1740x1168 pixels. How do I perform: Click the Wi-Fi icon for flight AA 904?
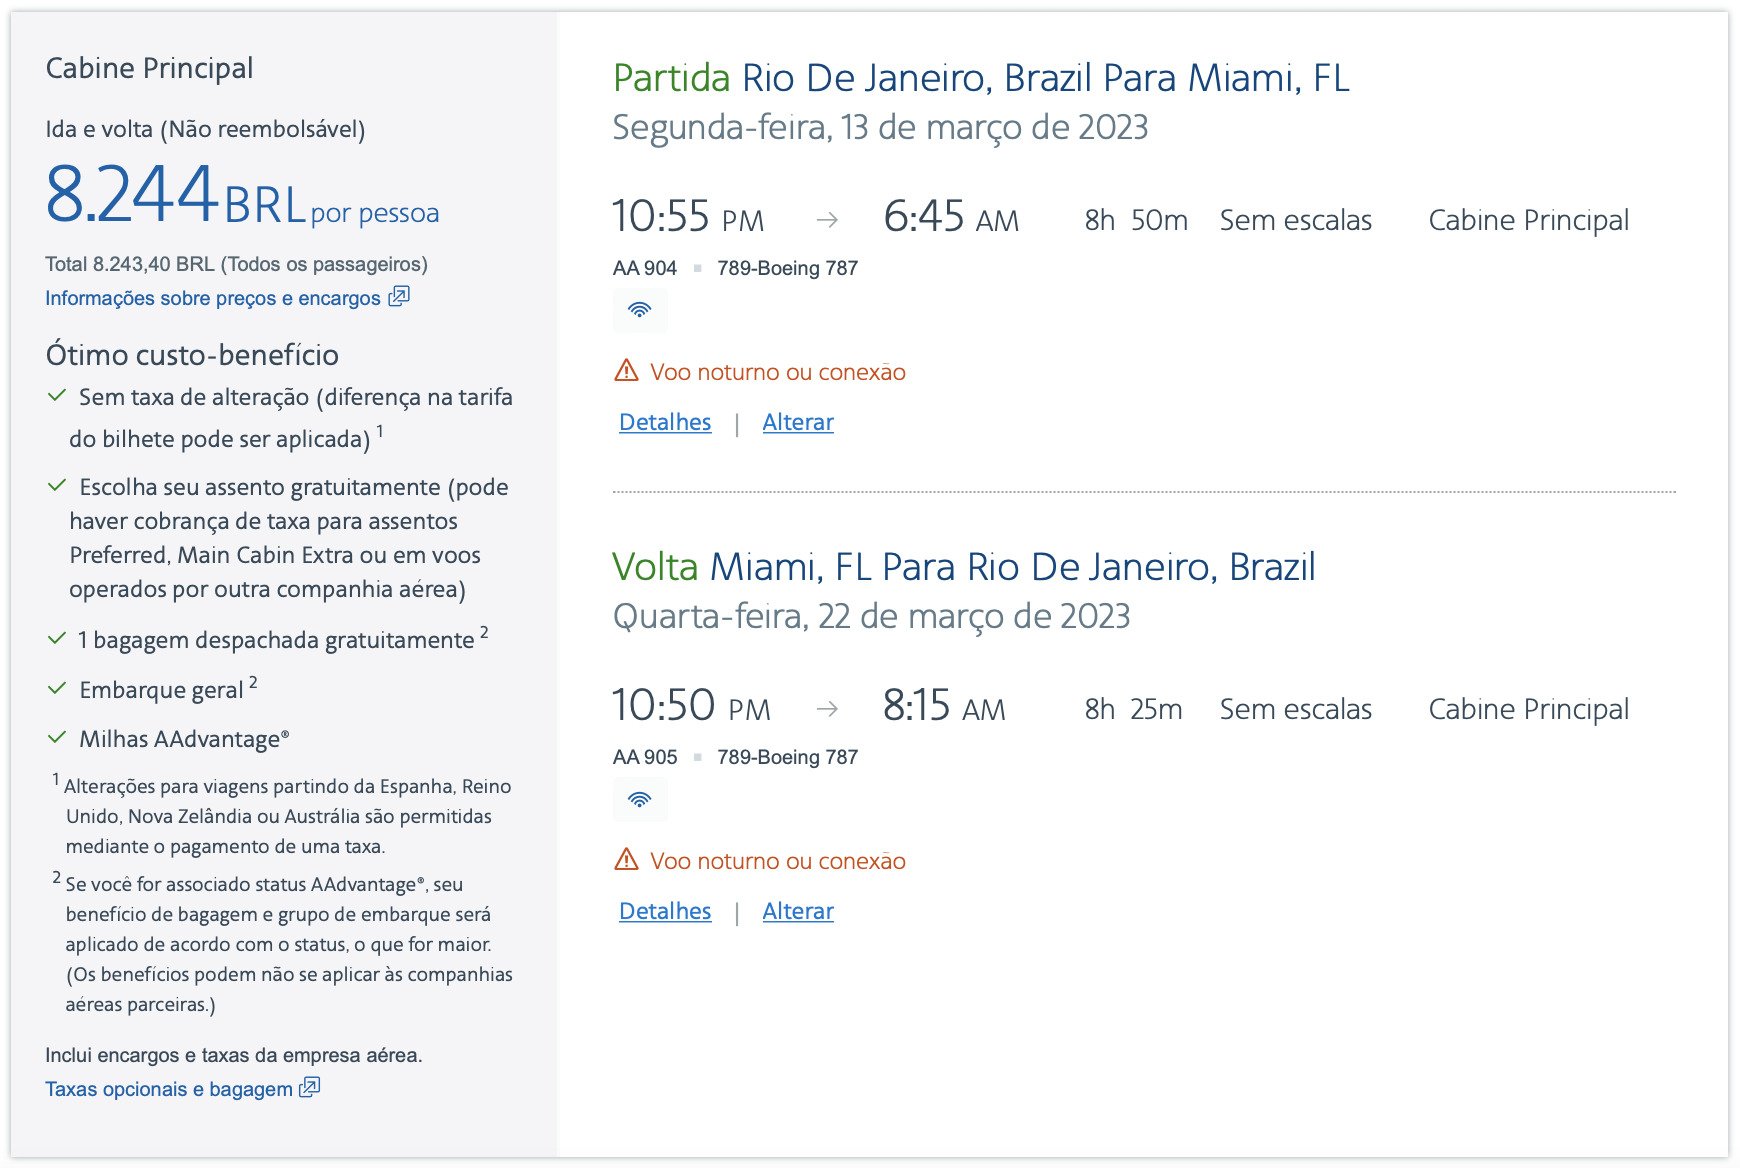click(x=639, y=310)
